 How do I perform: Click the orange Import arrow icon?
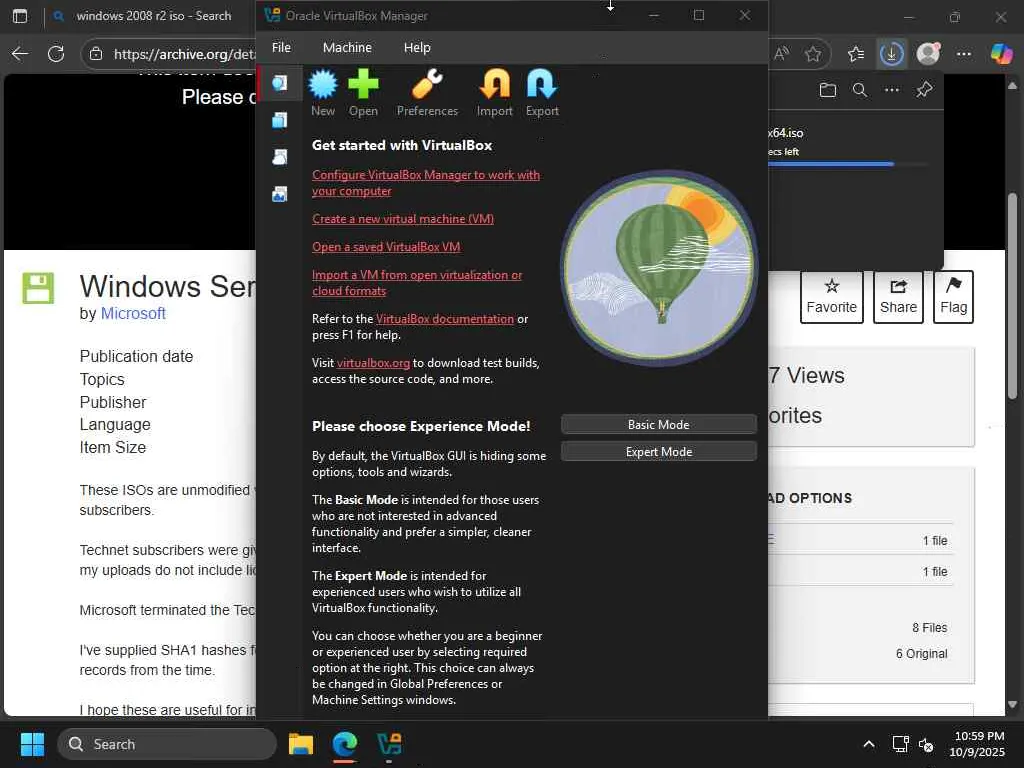pyautogui.click(x=494, y=84)
